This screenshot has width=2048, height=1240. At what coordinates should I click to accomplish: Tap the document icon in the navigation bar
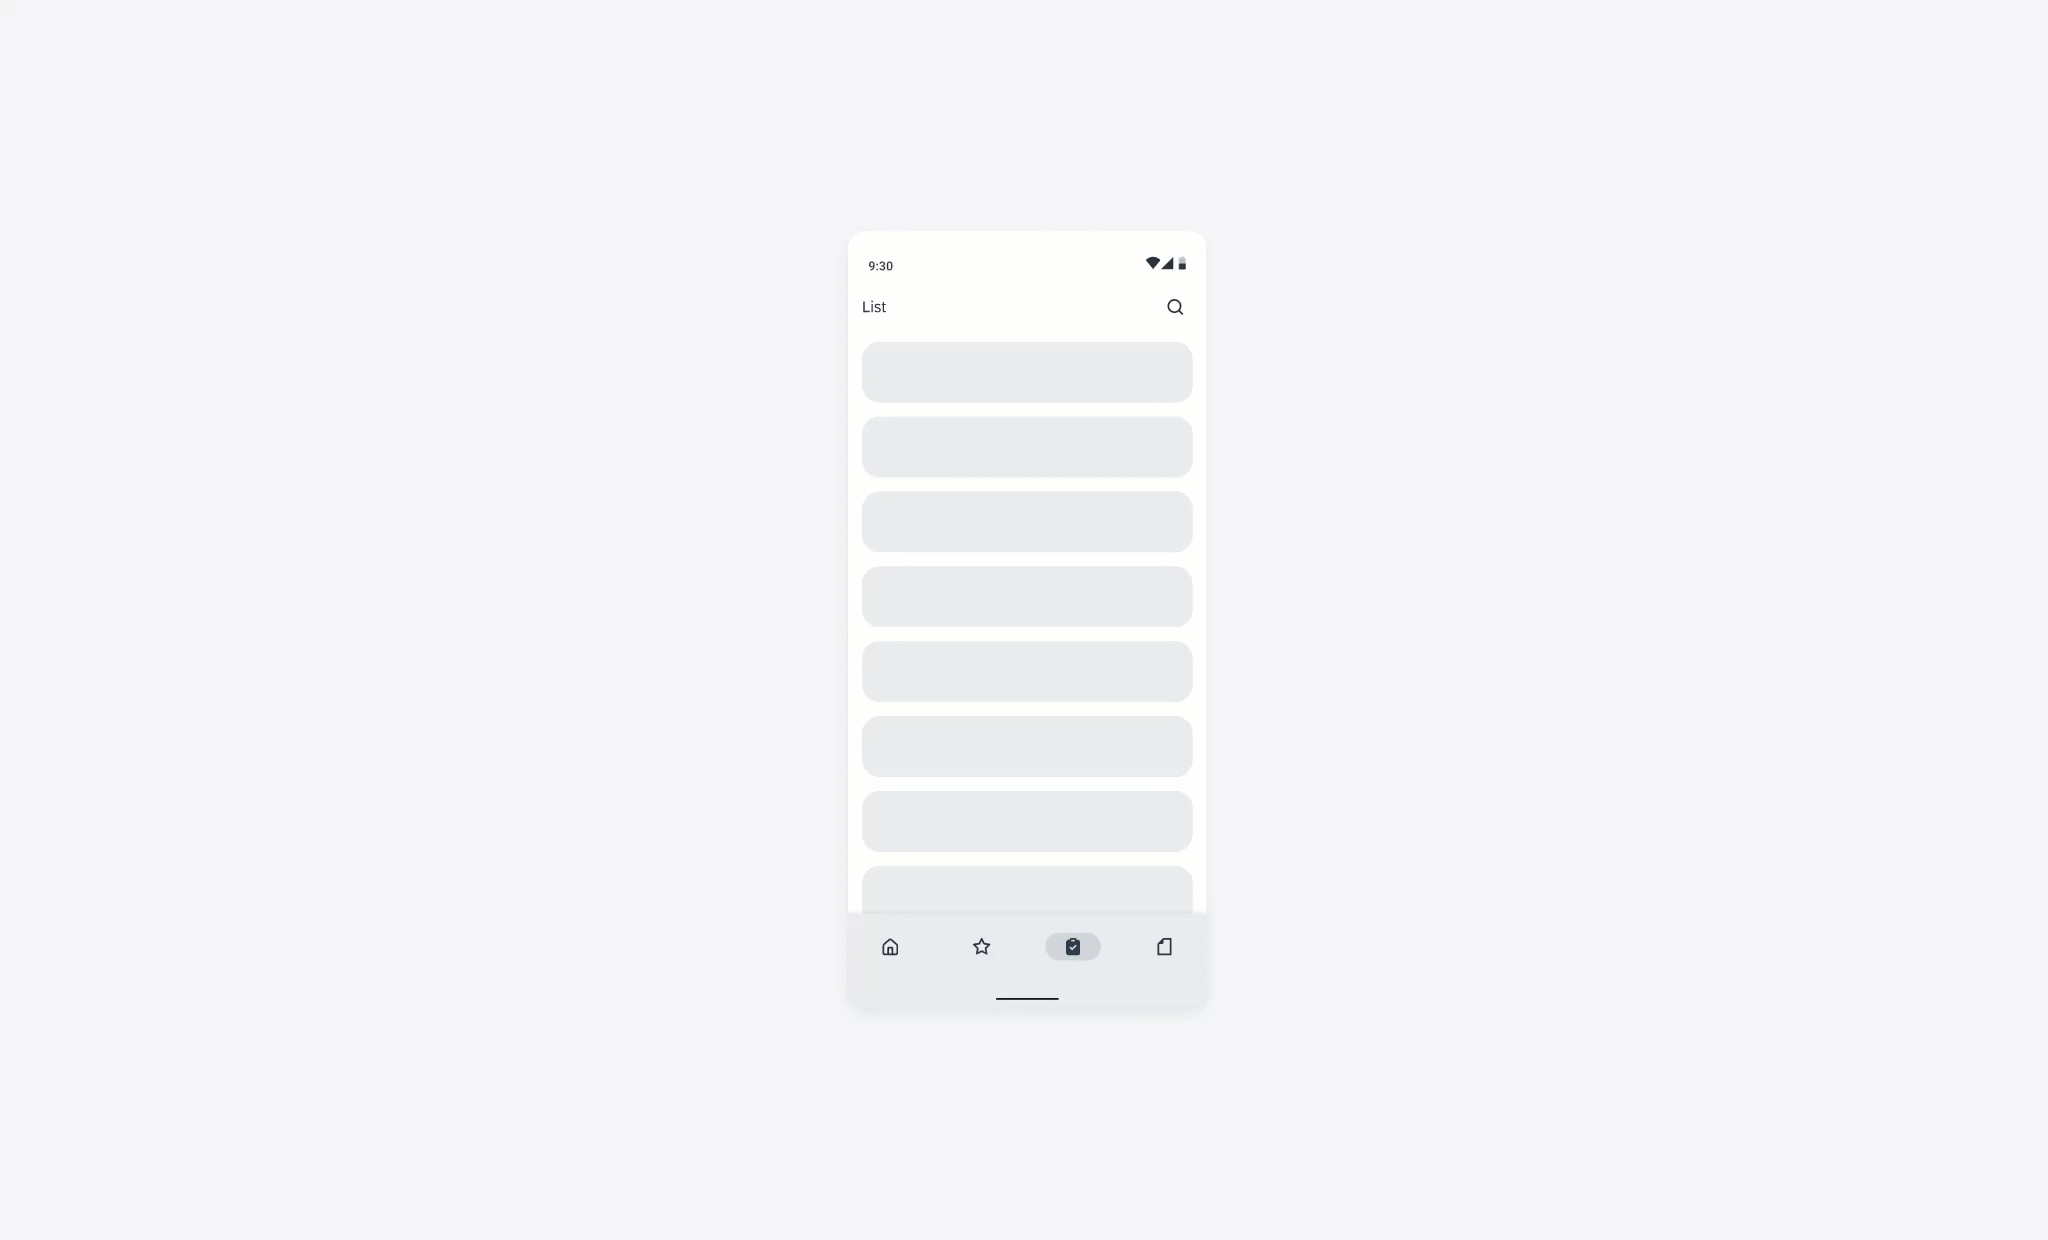pyautogui.click(x=1163, y=946)
